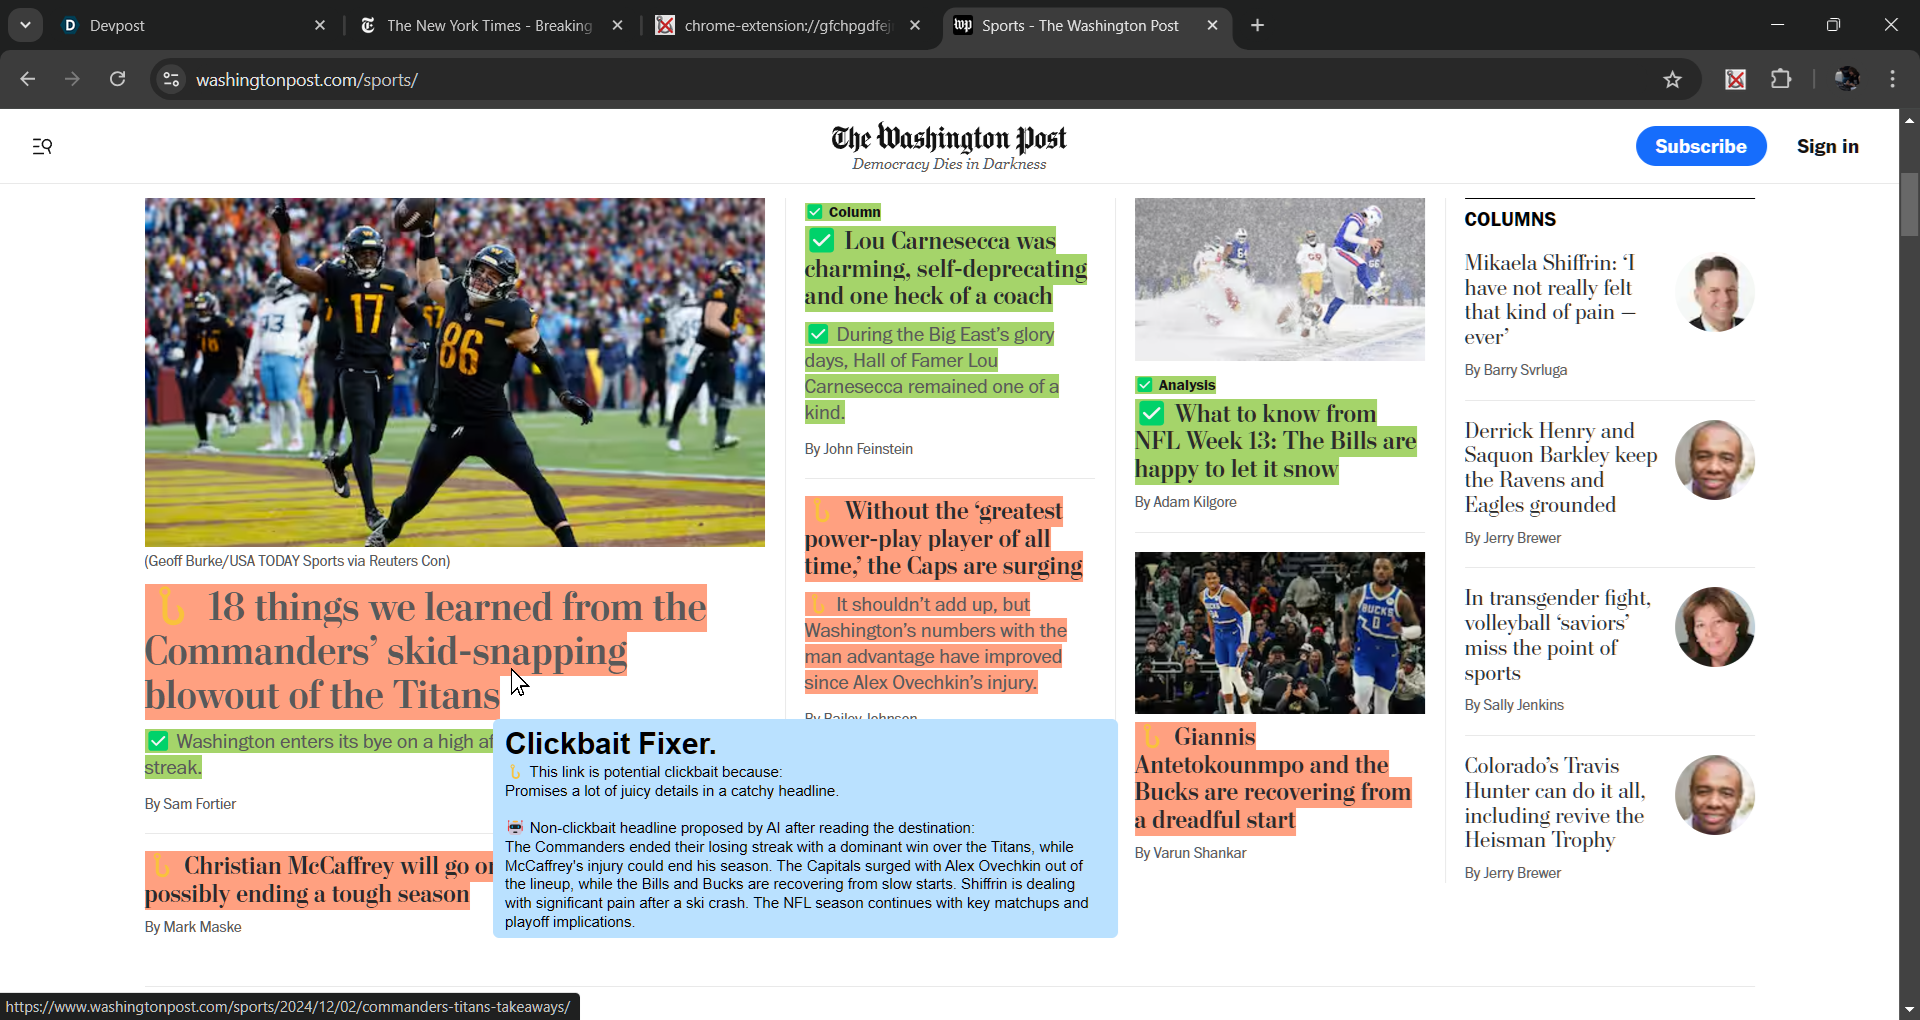
Task: Open a new browser tab
Action: [1258, 25]
